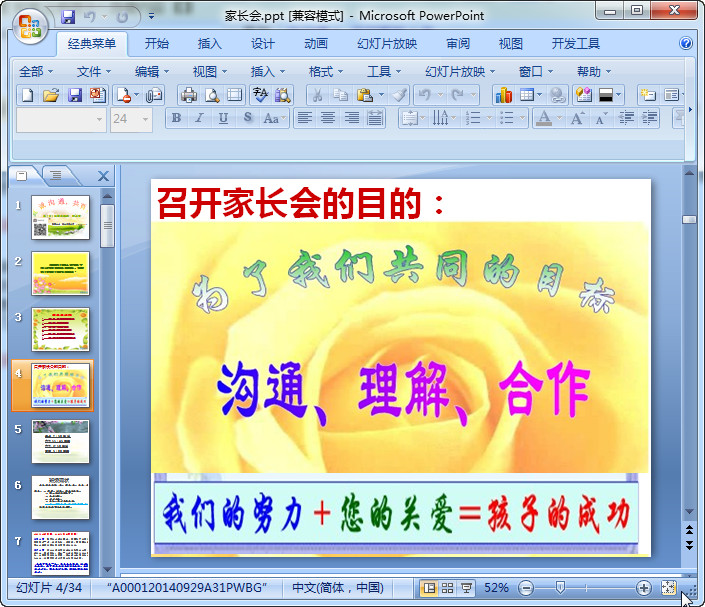Viewport: 705px width, 607px height.
Task: Click the New blank presentation icon
Action: click(x=27, y=95)
